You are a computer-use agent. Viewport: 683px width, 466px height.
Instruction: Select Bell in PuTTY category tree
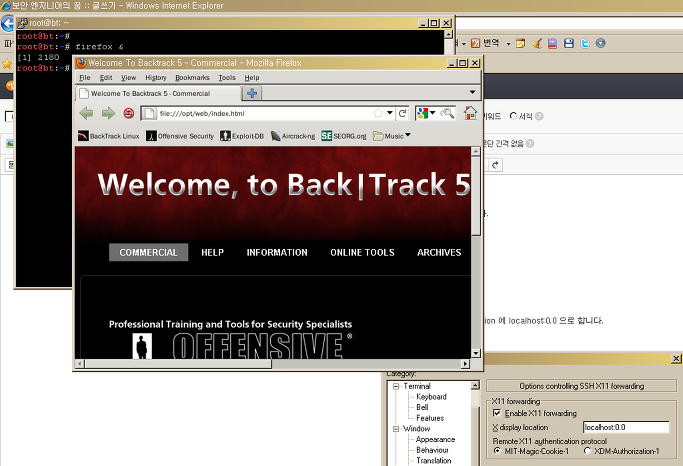pos(422,407)
